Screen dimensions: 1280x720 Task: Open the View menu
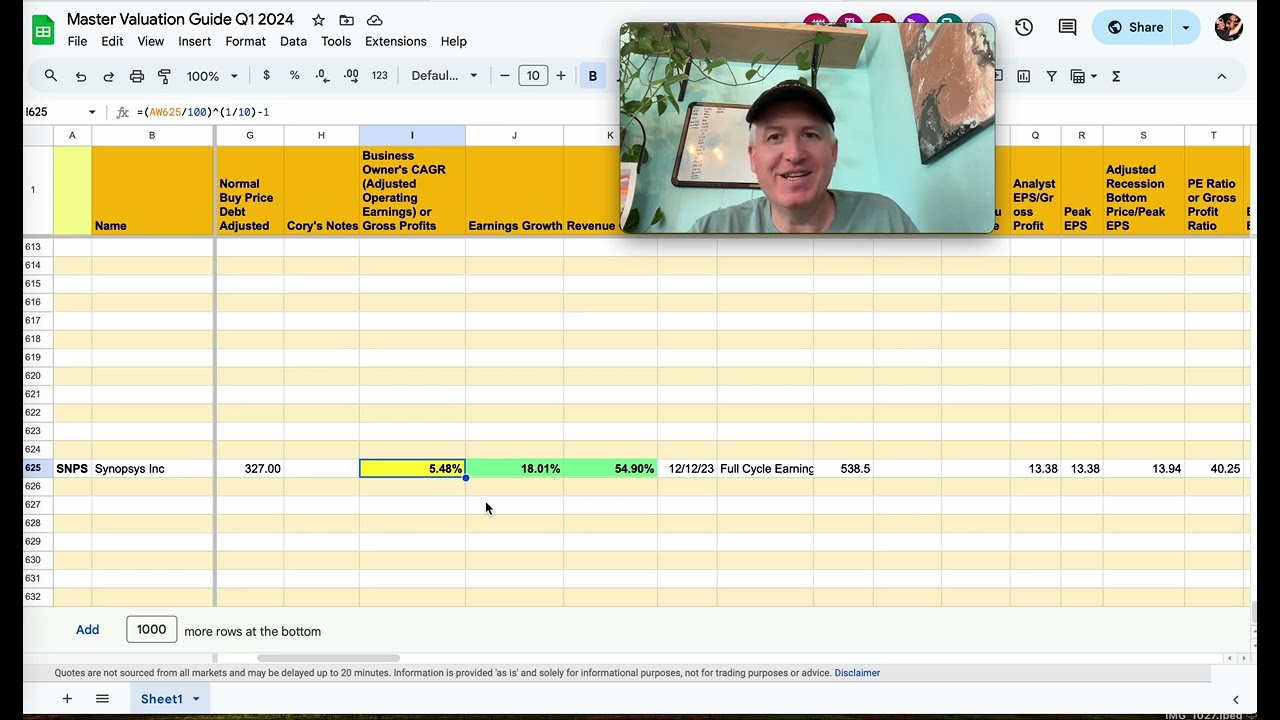coord(151,41)
